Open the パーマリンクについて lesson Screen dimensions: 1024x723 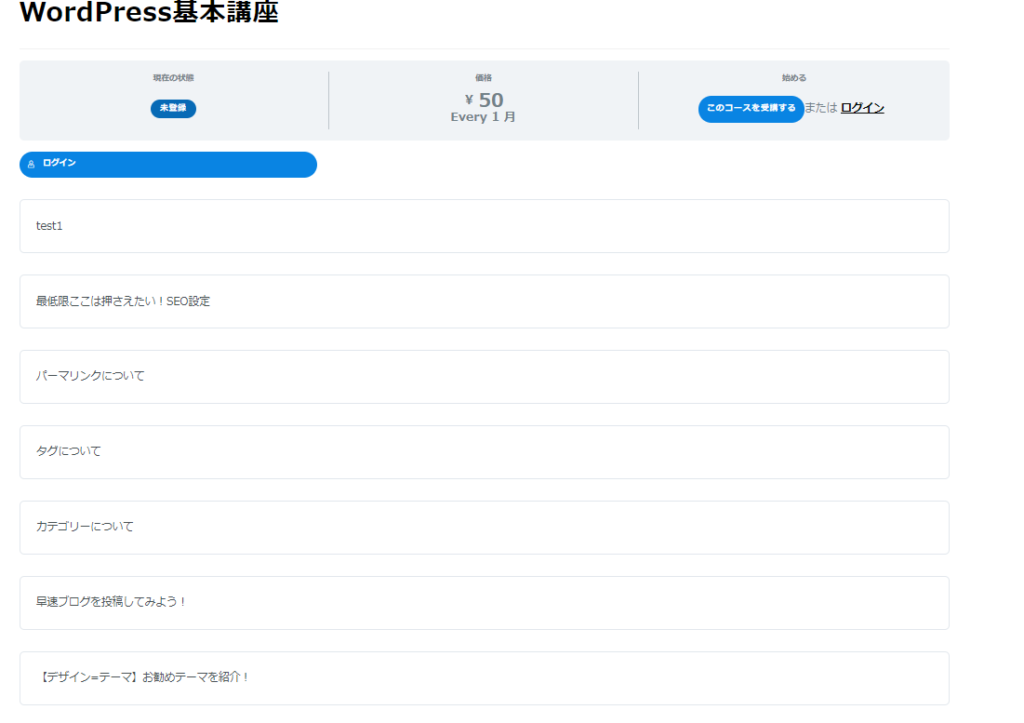484,377
